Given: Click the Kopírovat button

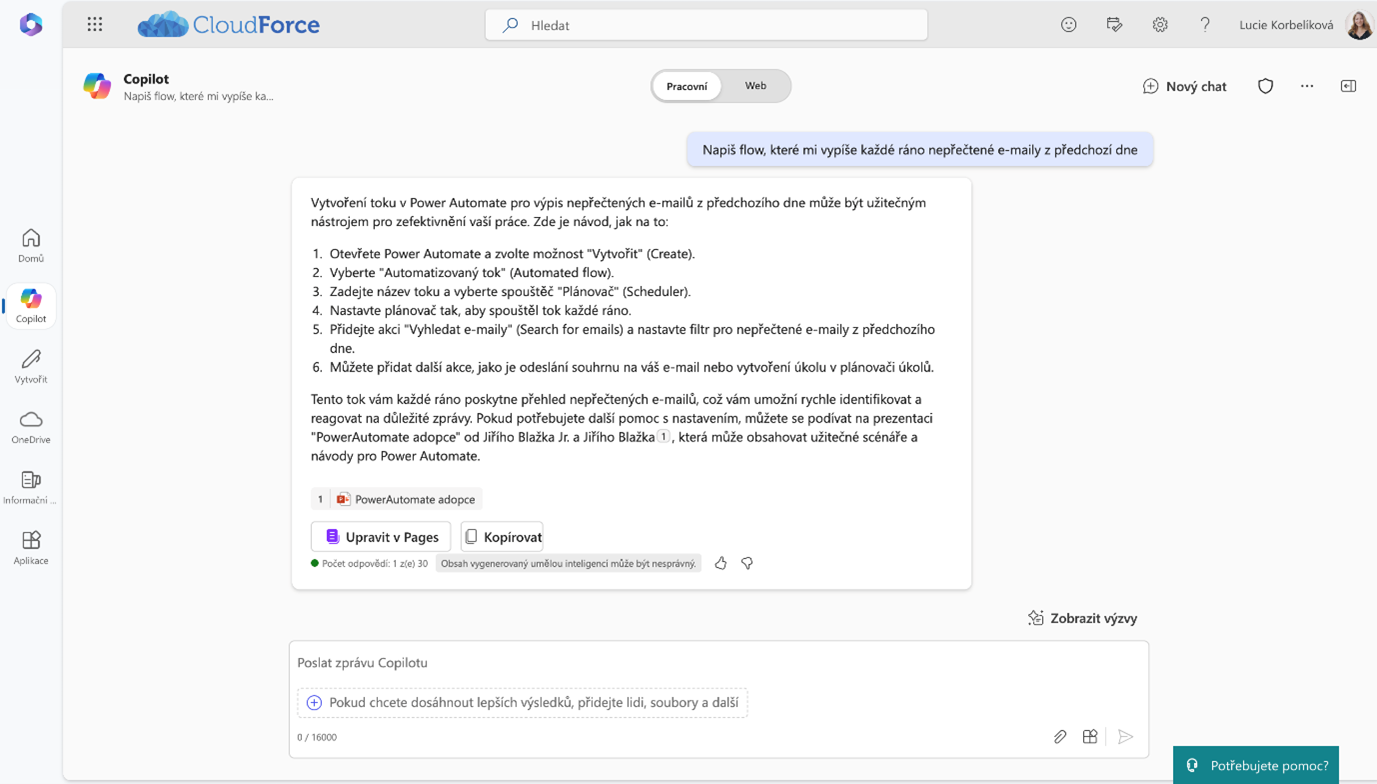Looking at the screenshot, I should click(x=502, y=537).
